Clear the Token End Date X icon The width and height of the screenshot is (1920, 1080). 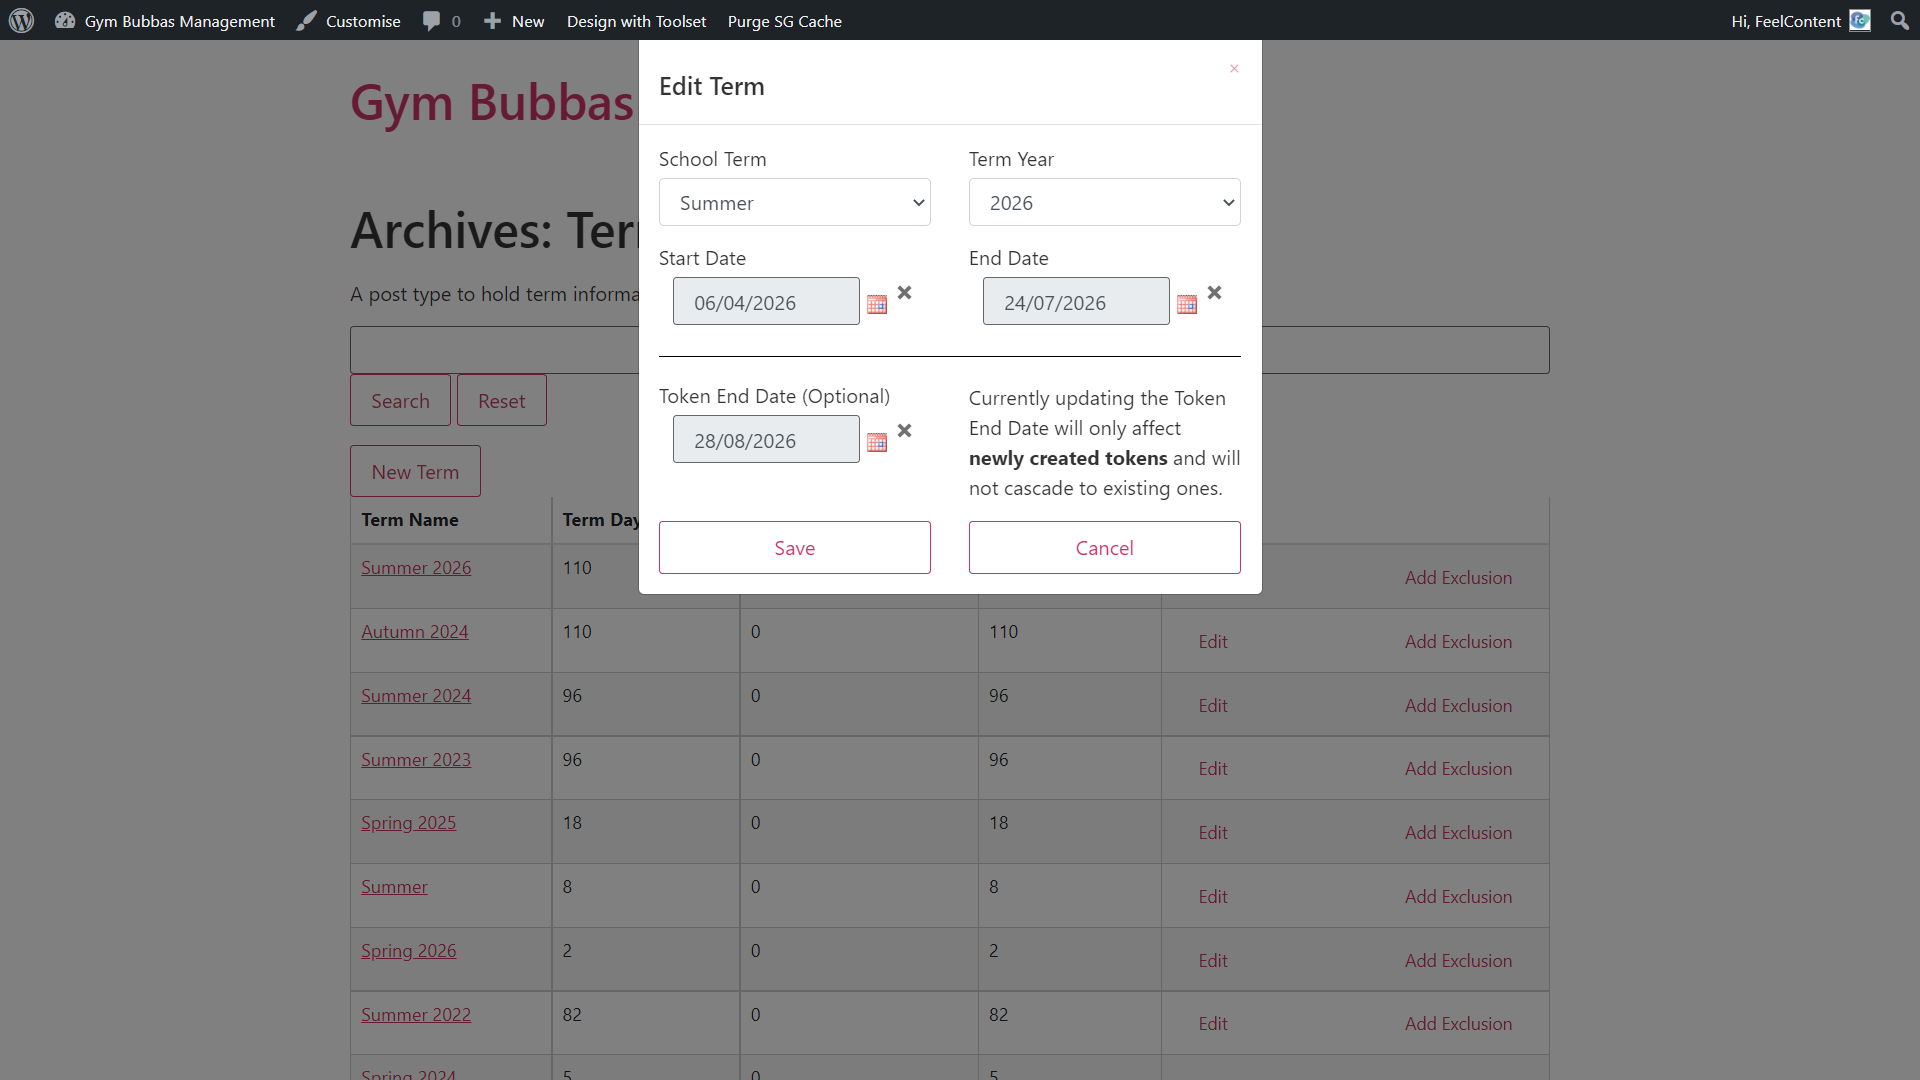pyautogui.click(x=904, y=431)
